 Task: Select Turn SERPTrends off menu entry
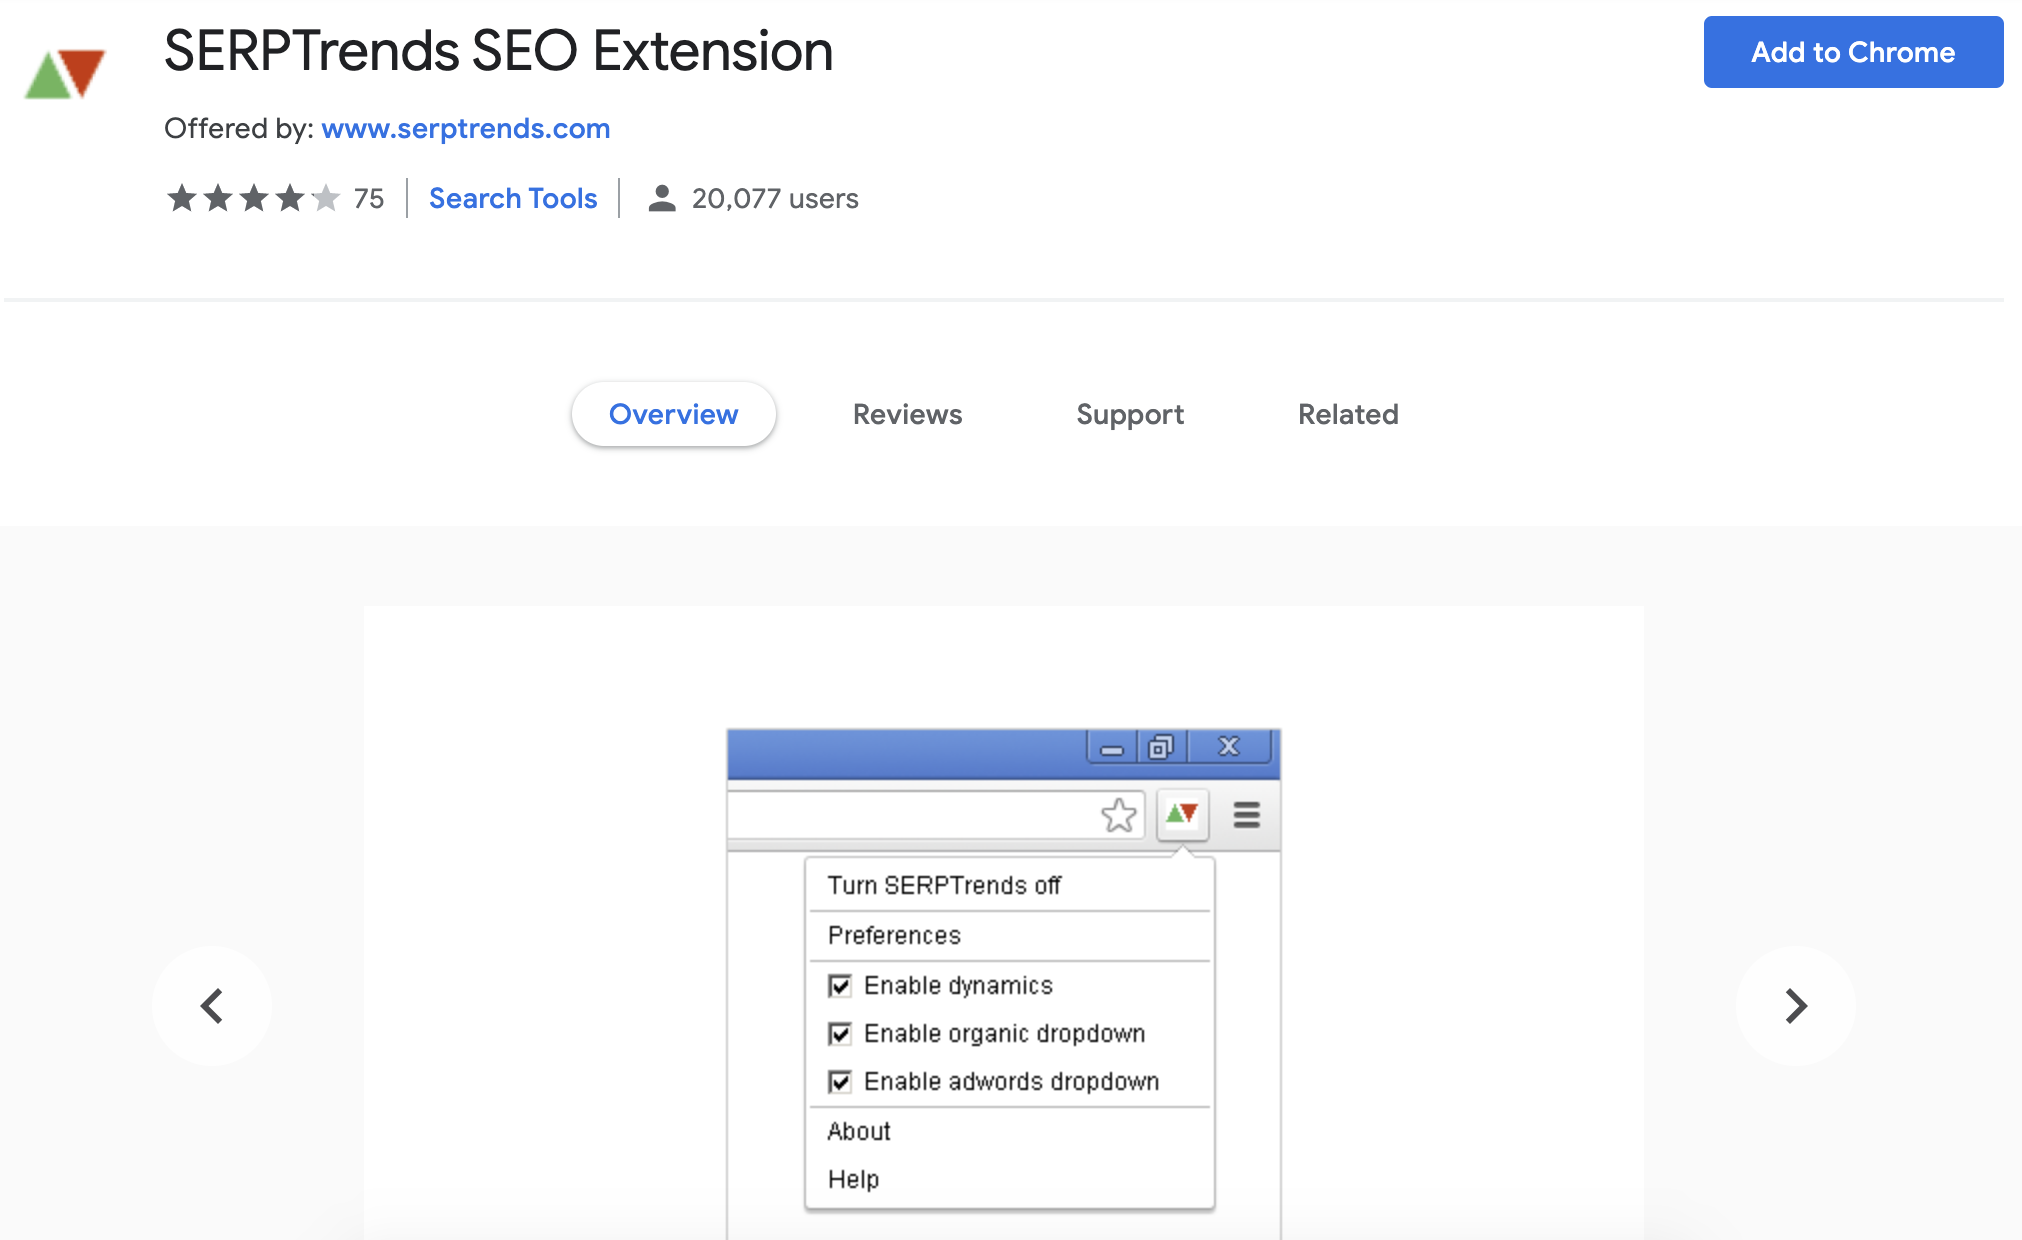944,885
